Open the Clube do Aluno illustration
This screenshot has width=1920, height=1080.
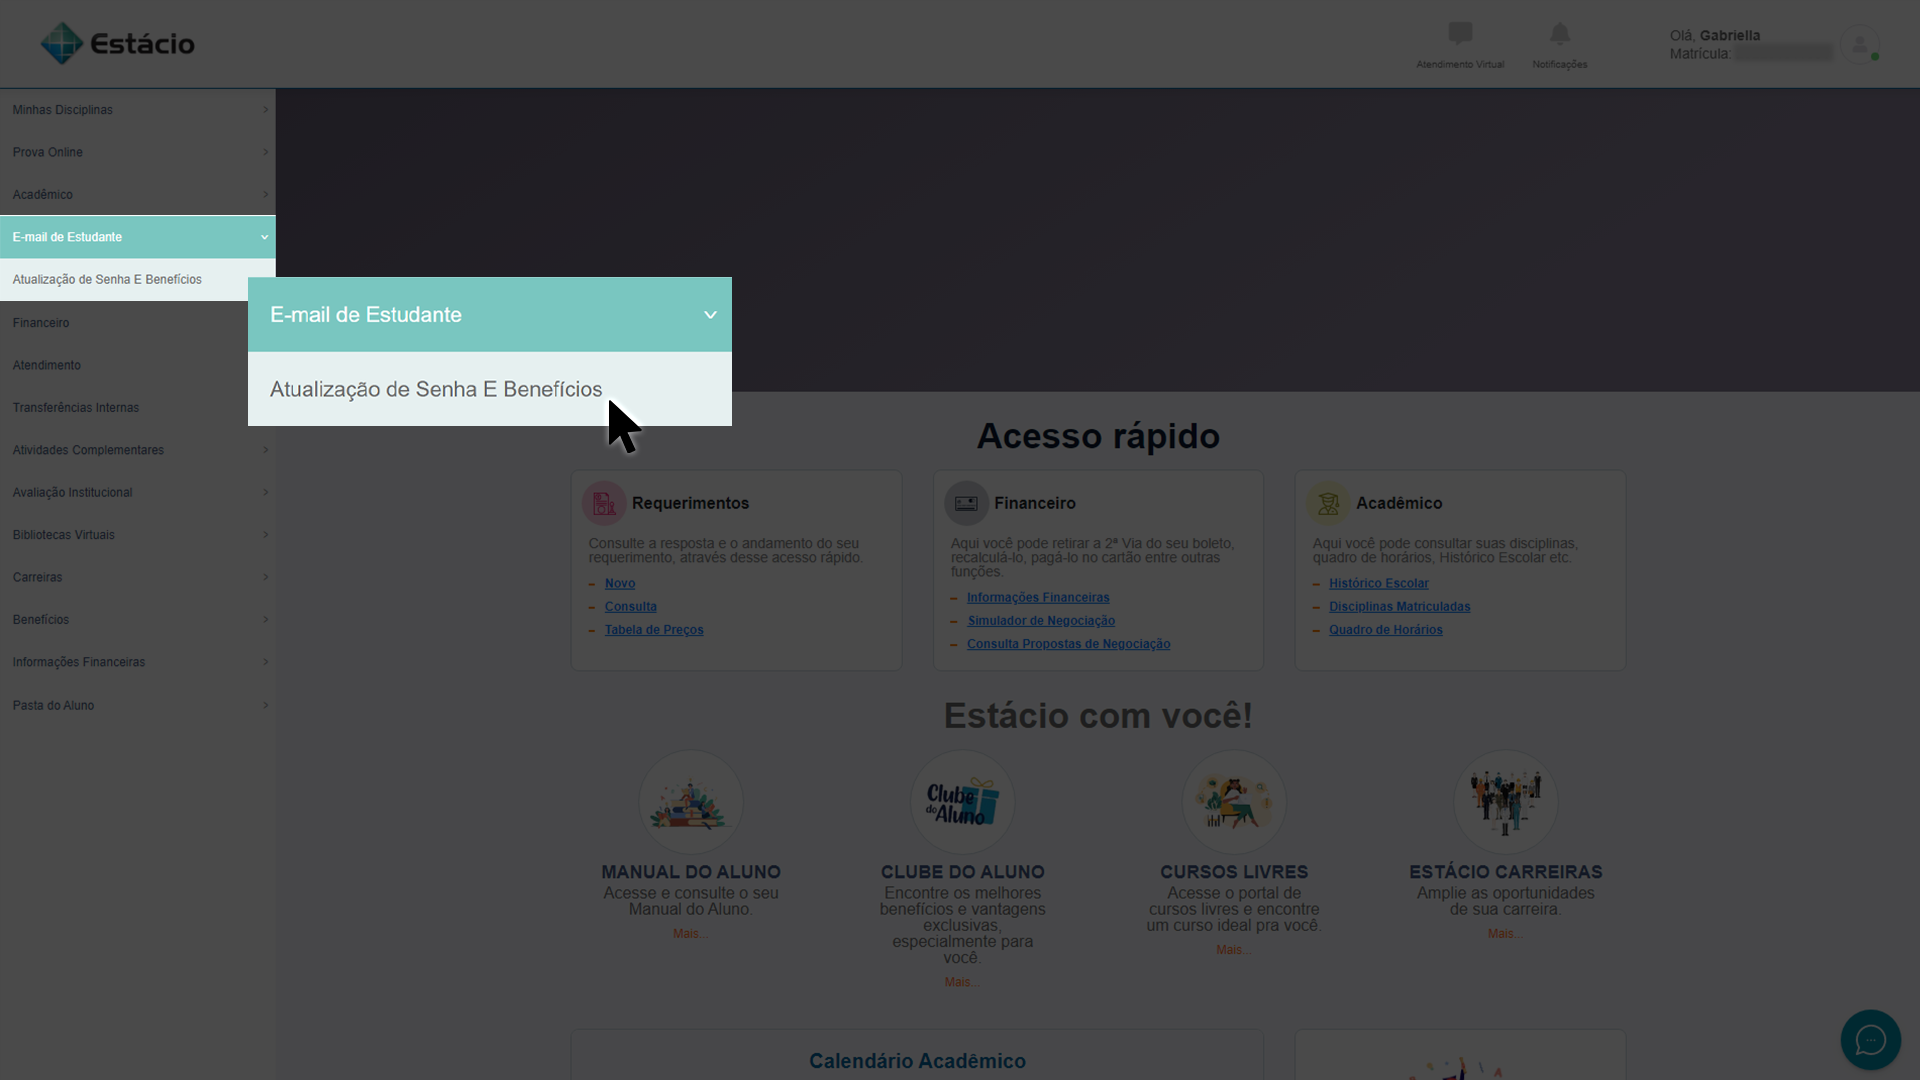[x=962, y=802]
